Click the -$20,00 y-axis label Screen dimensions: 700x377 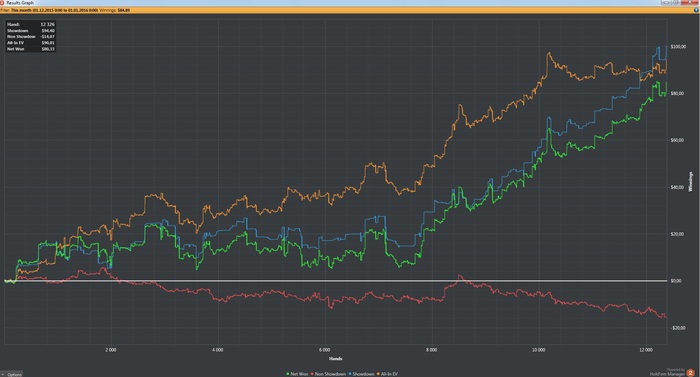coord(678,328)
